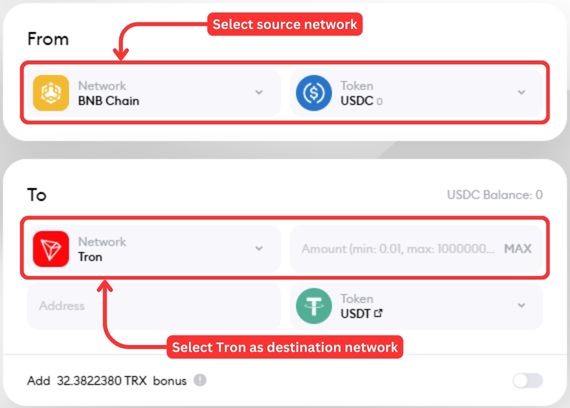The height and width of the screenshot is (408, 570).
Task: Open USDT external link icon
Action: tap(378, 313)
